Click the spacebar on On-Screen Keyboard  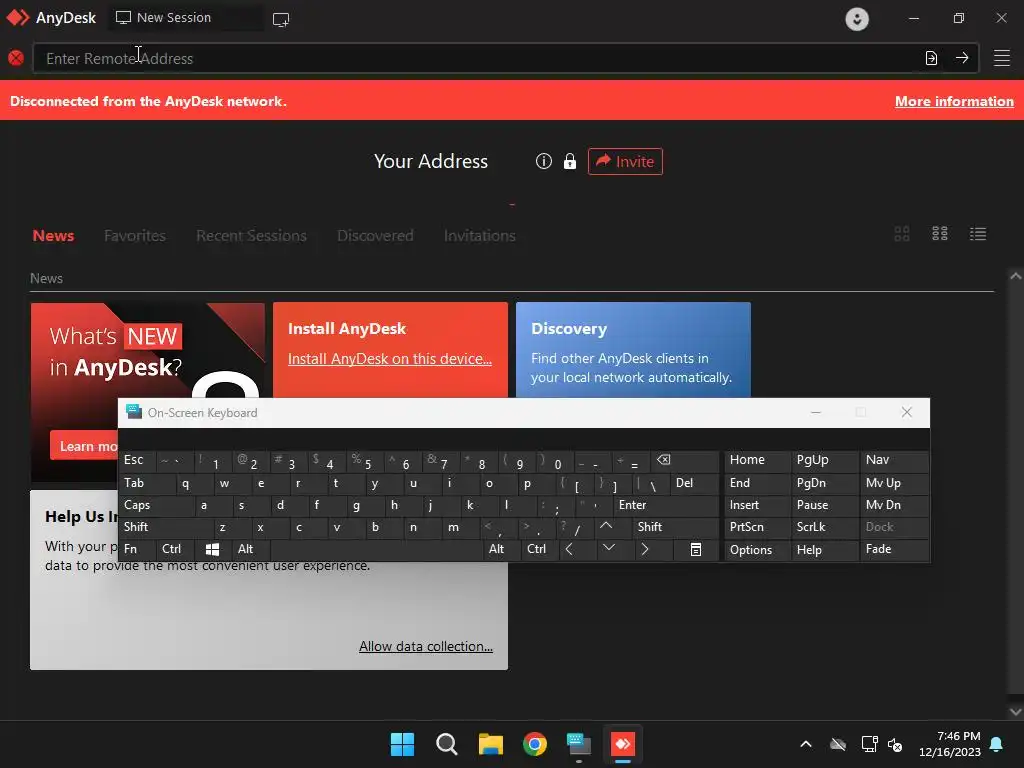377,549
